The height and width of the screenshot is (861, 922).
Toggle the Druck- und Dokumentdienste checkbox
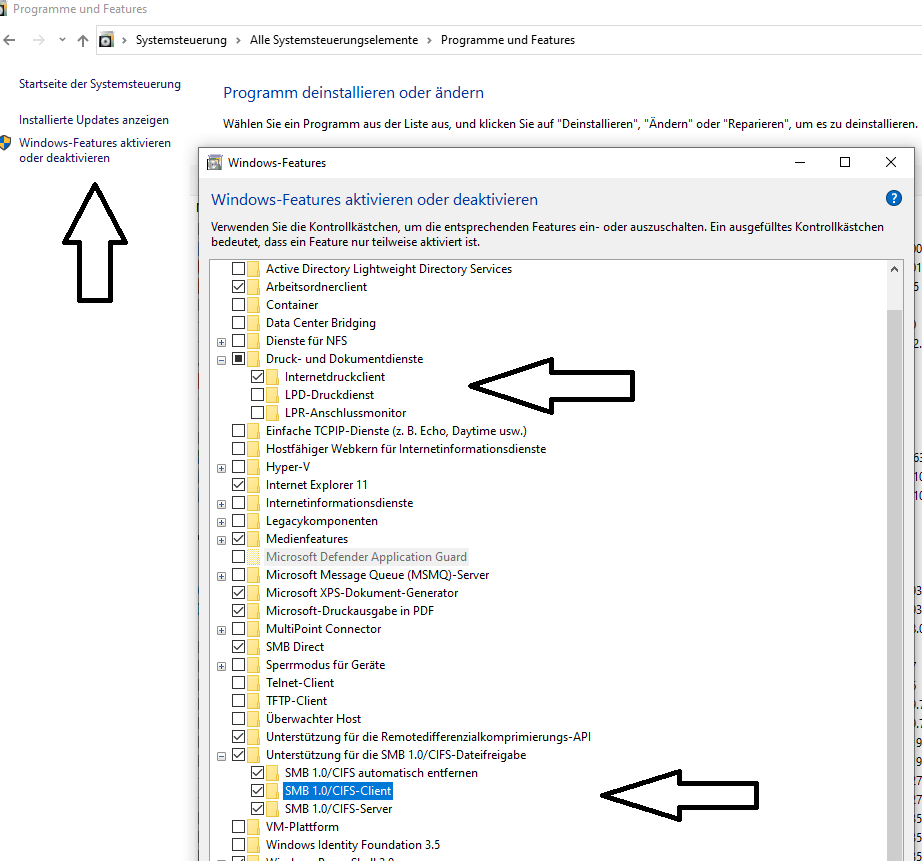pos(238,359)
